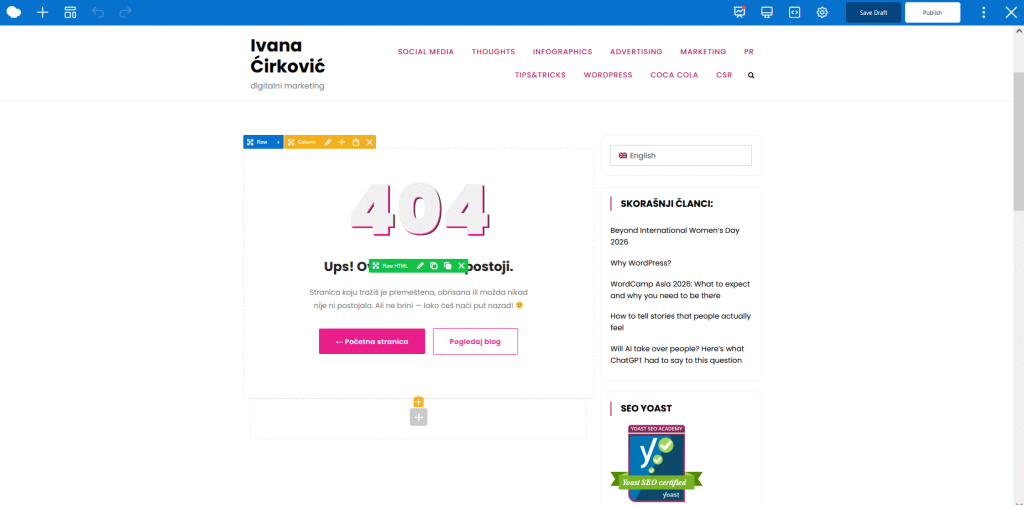This screenshot has width=1024, height=505.
Task: Click the page vertical scrollbar thumb
Action: [x=1018, y=142]
